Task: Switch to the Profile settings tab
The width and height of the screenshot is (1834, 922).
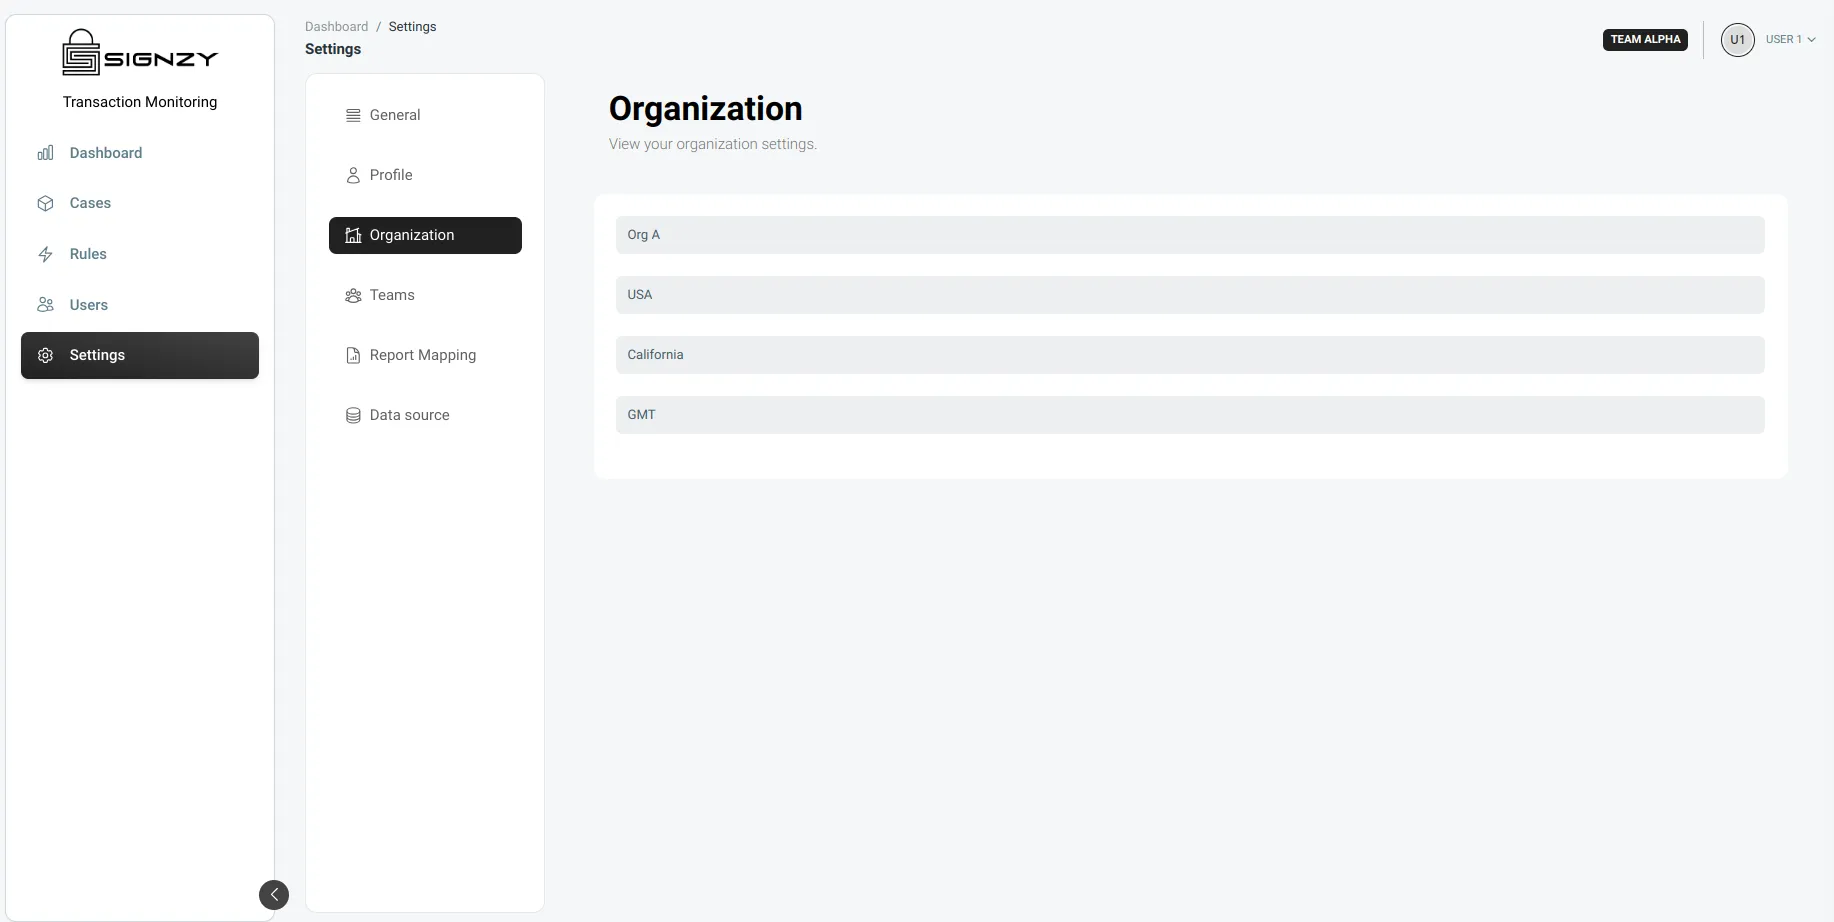Action: 425,175
